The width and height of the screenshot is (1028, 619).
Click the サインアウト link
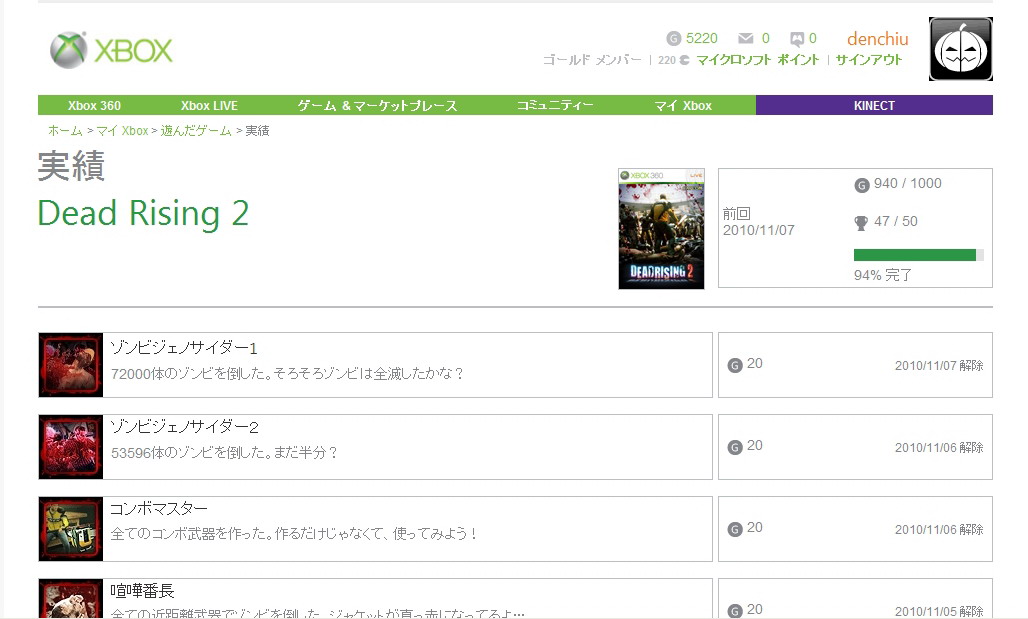tap(869, 60)
